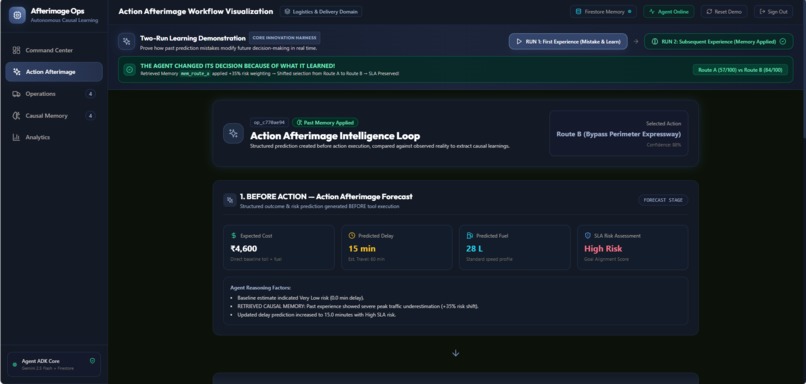Click the Intelligence Loop sparkle icon
The height and width of the screenshot is (384, 806).
click(233, 134)
